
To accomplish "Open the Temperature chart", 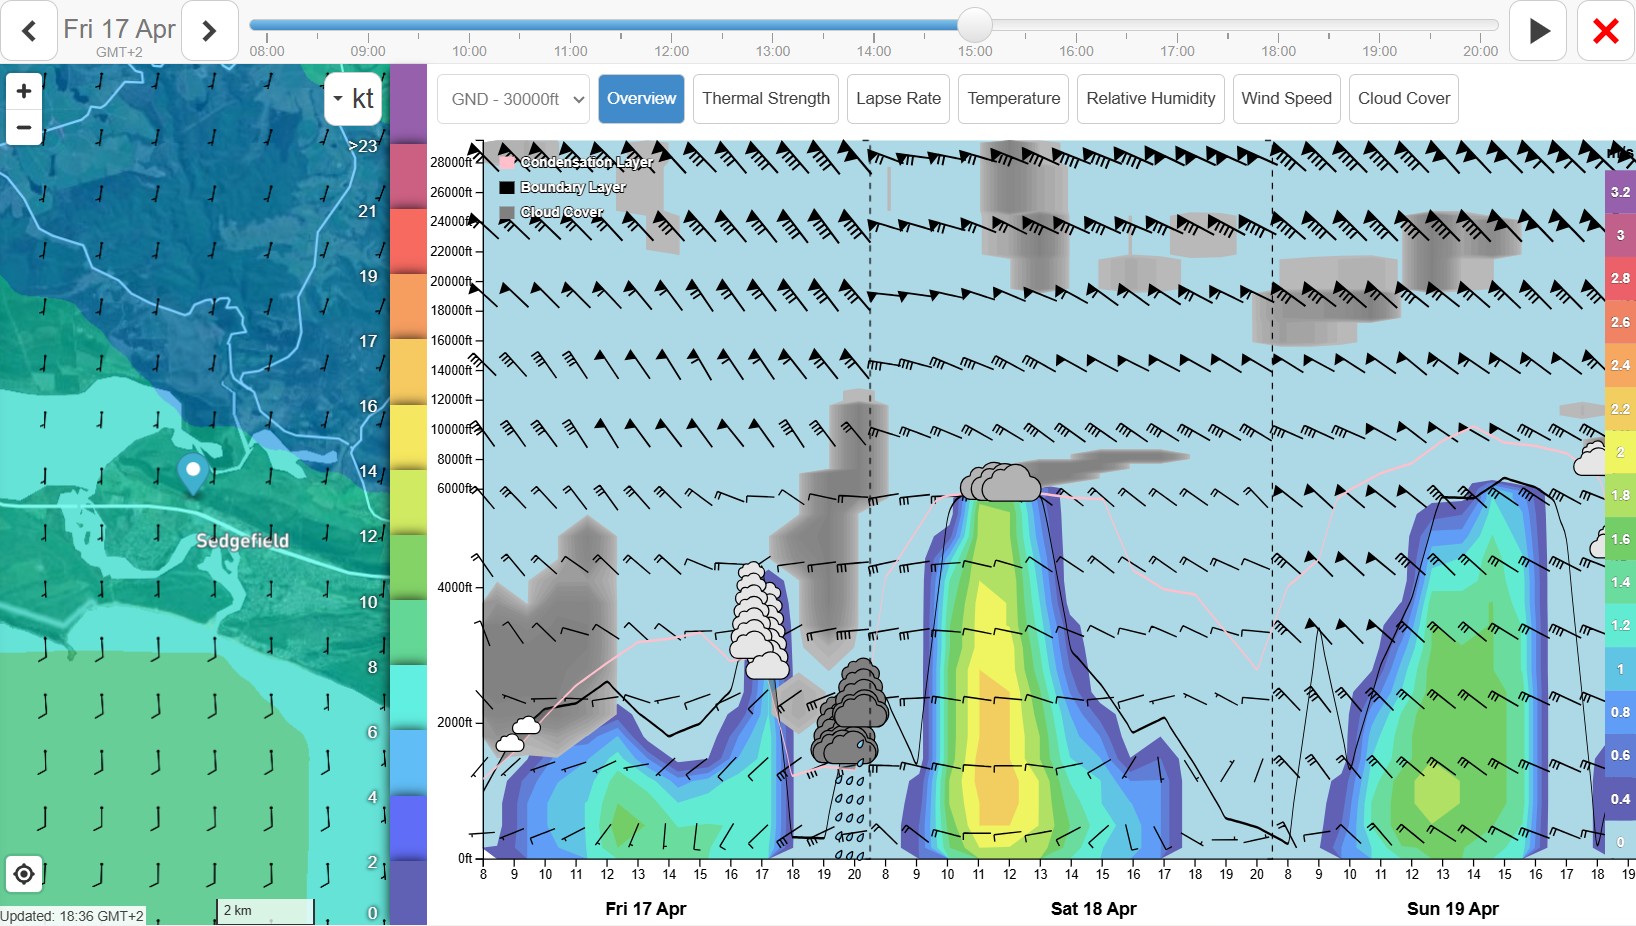I will pyautogui.click(x=1013, y=99).
